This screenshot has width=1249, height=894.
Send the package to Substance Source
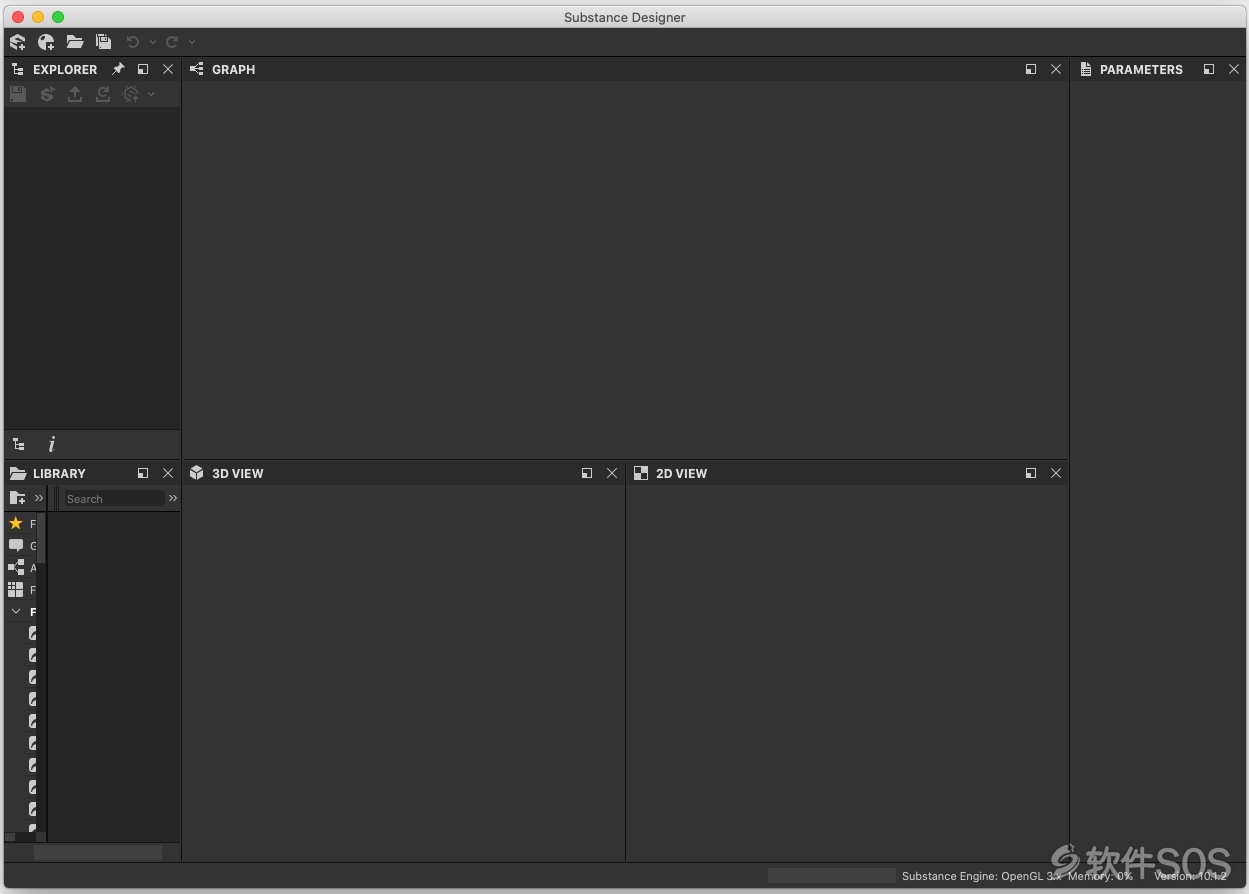[x=131, y=94]
